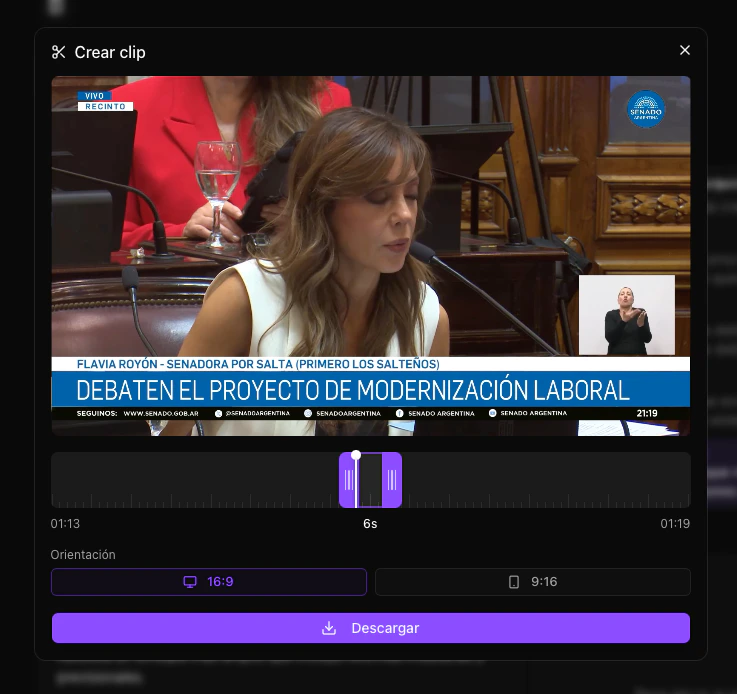Click the video preview frame
737x694 pixels.
pos(371,256)
